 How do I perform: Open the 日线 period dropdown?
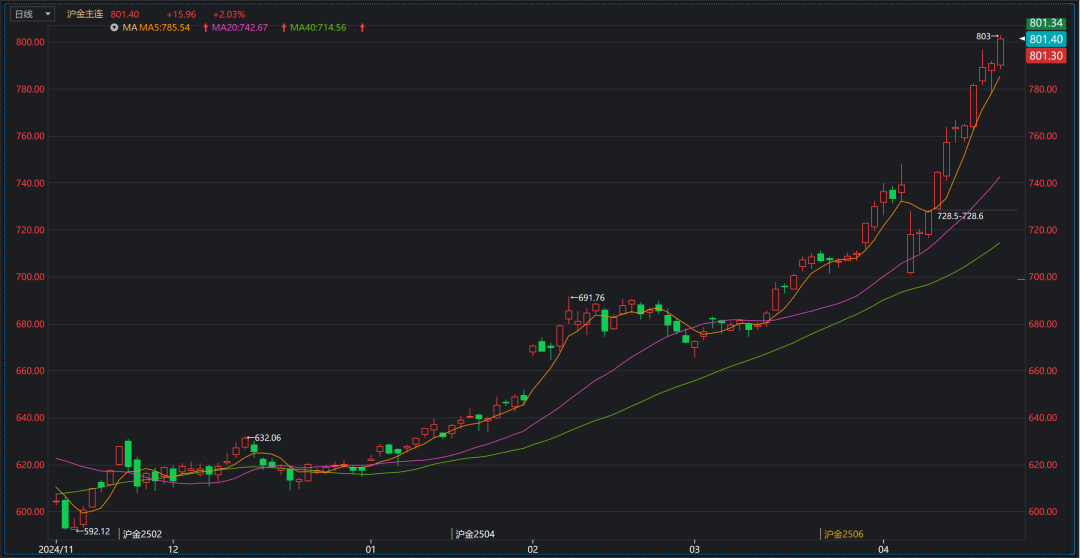tap(33, 14)
